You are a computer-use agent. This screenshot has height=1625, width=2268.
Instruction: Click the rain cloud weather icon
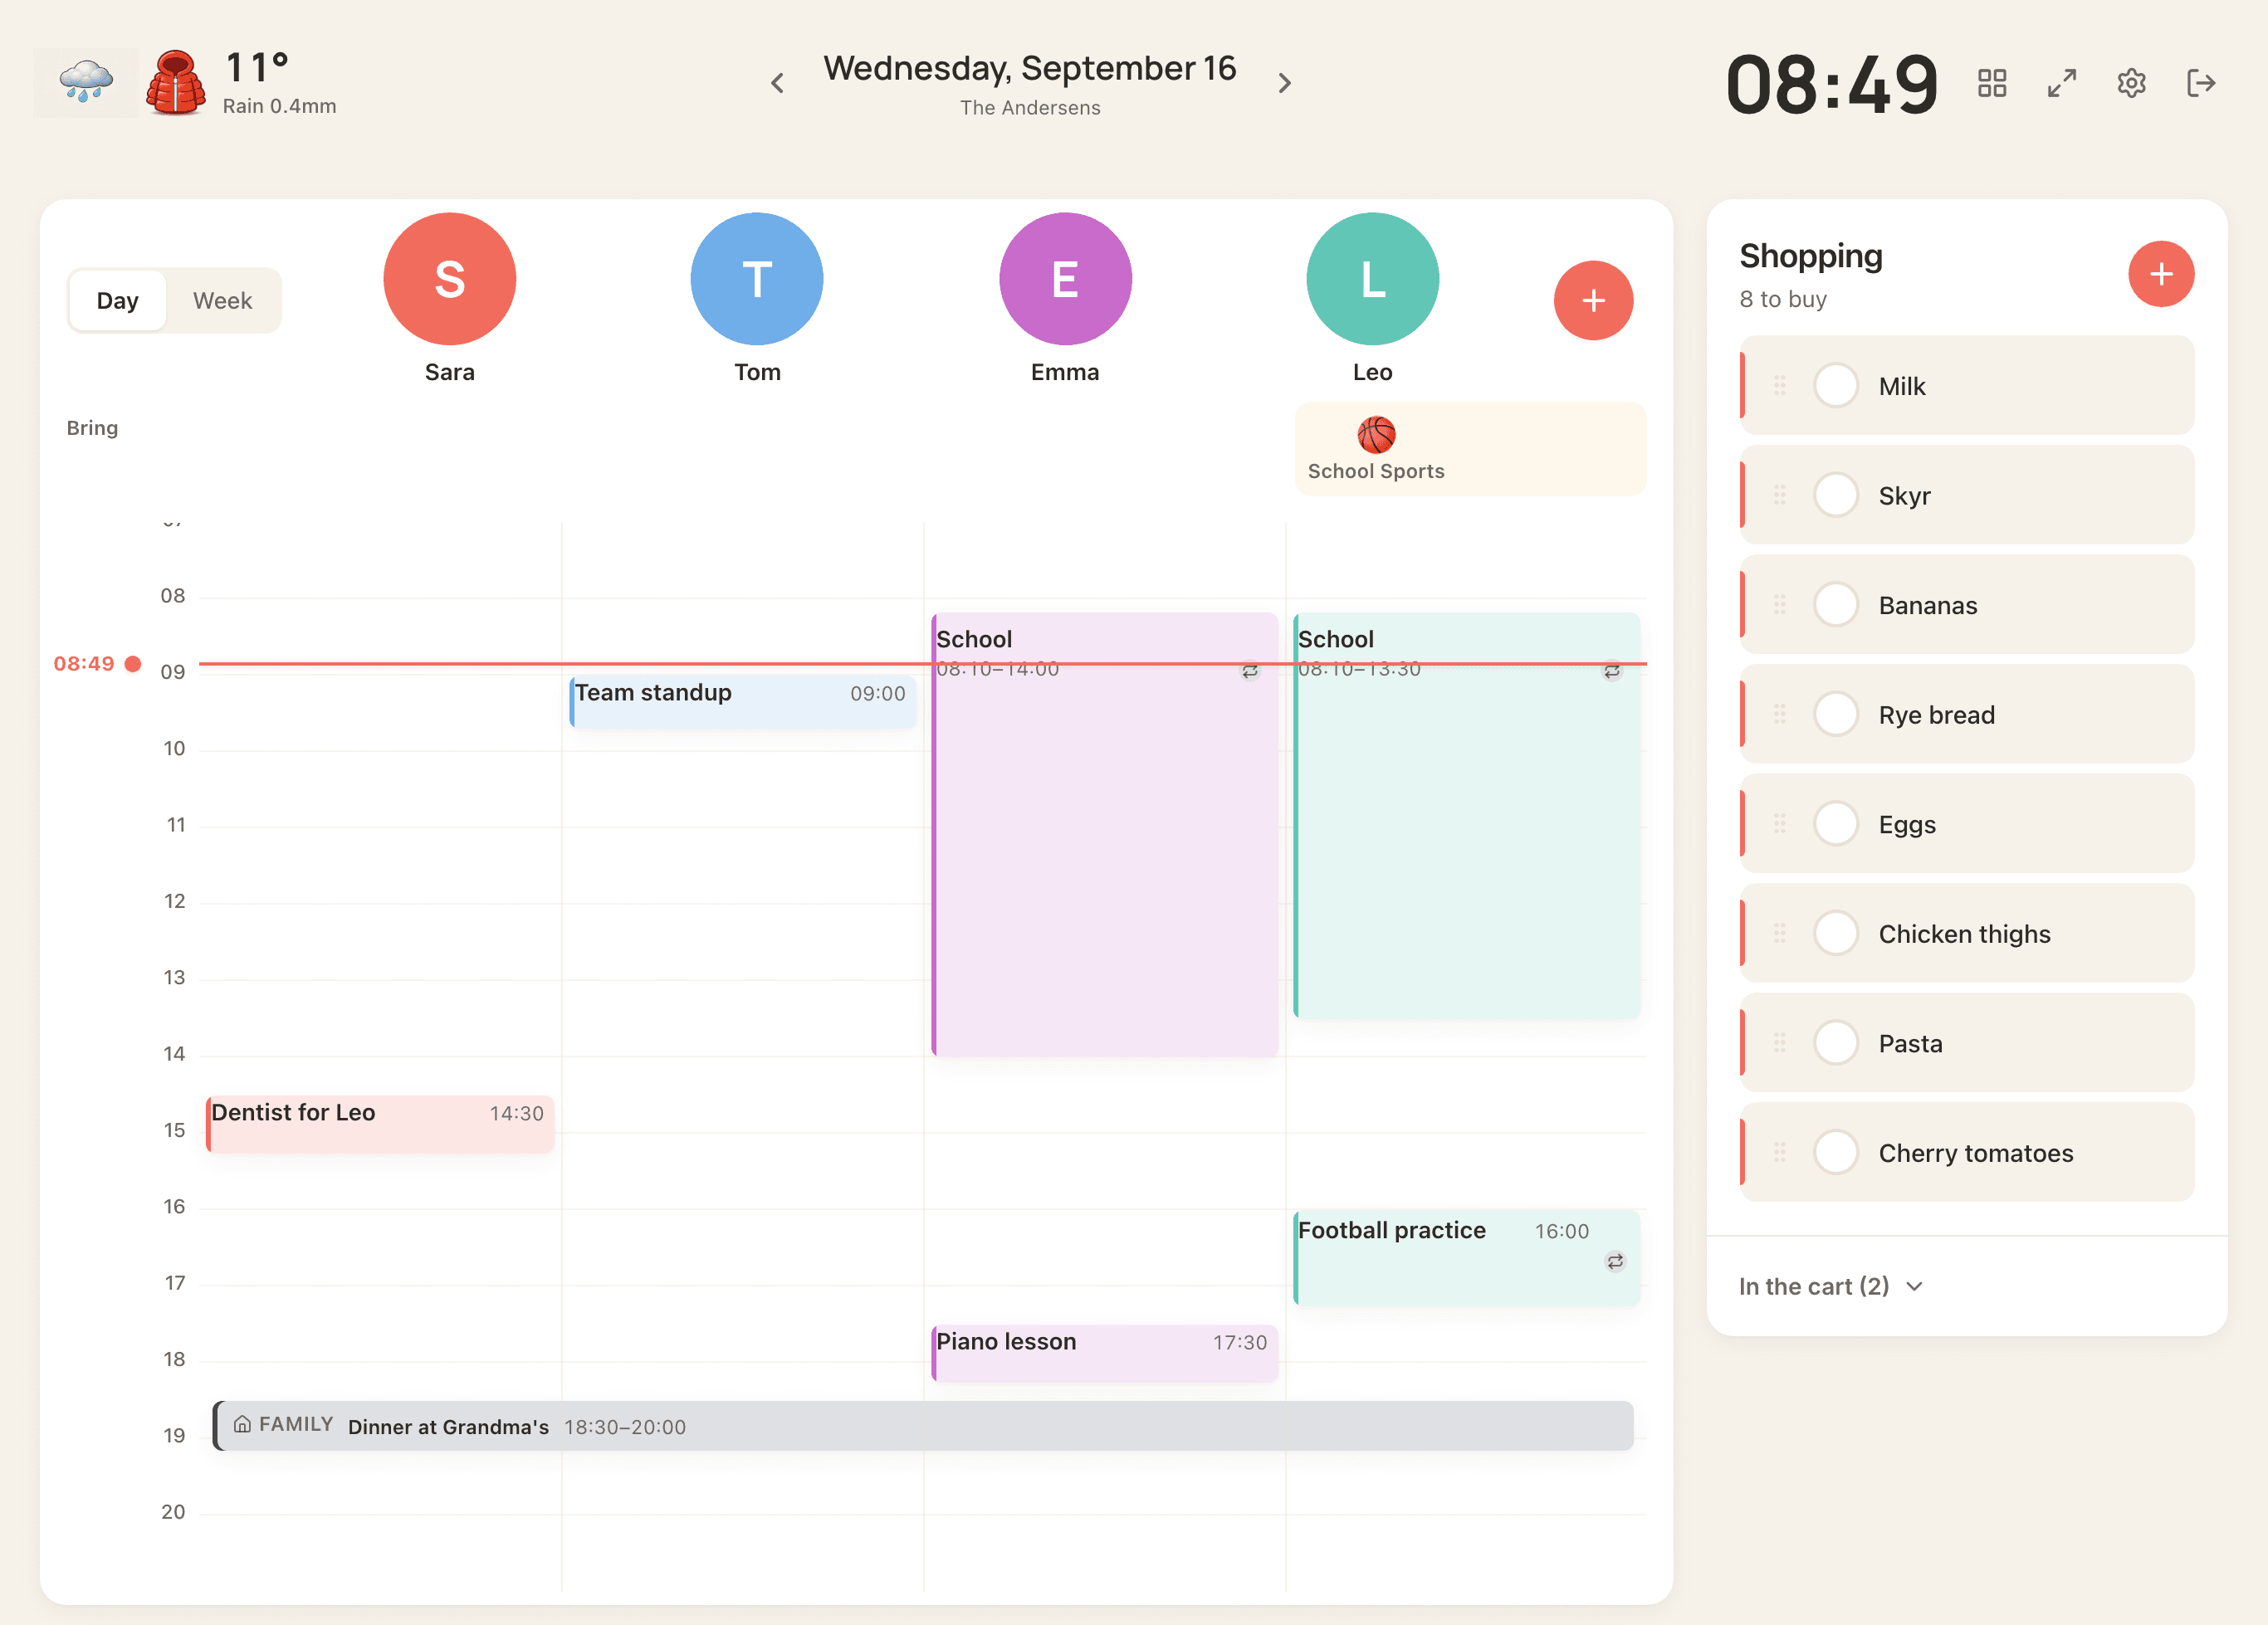[x=86, y=83]
